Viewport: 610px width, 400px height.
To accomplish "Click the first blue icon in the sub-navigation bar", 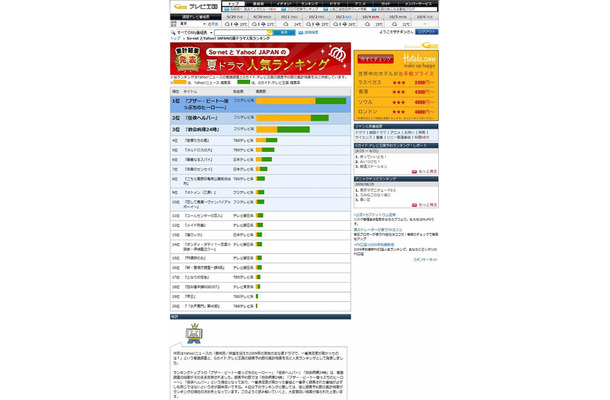I will (227, 9).
